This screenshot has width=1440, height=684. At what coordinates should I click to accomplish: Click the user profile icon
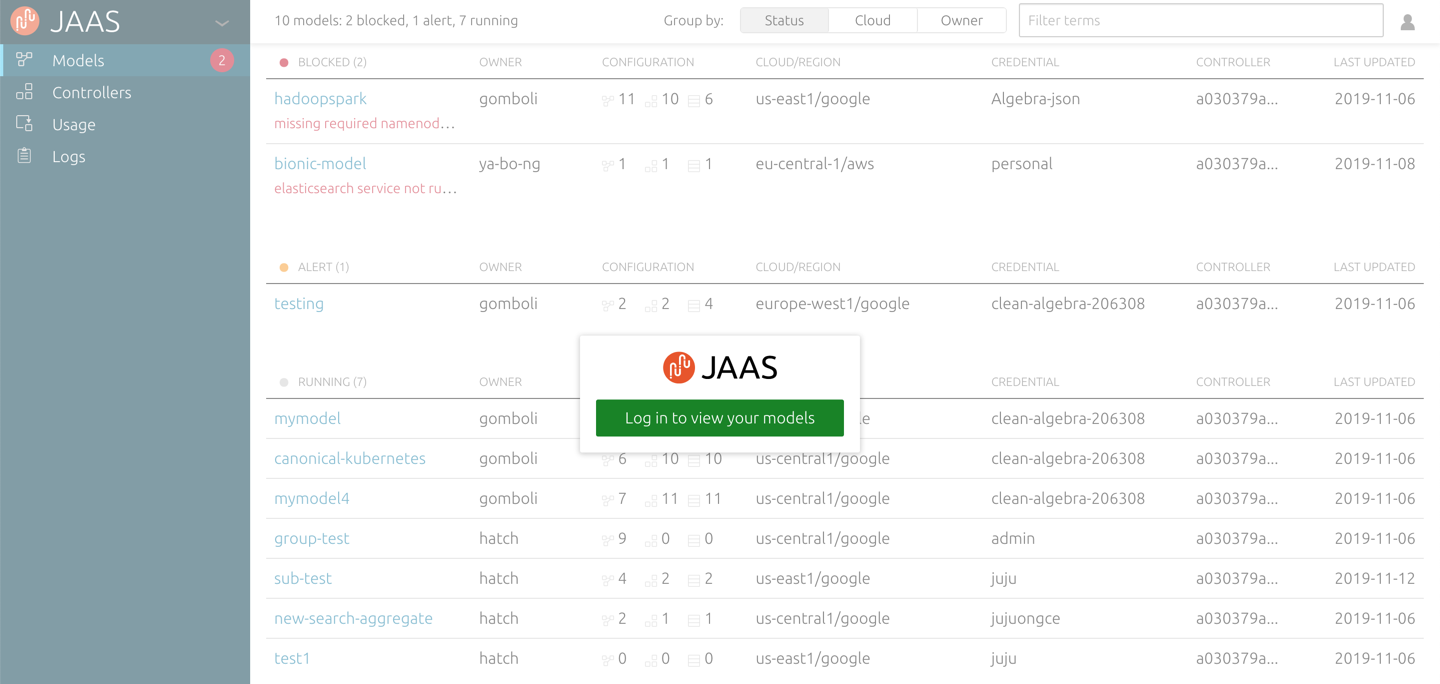1407,20
